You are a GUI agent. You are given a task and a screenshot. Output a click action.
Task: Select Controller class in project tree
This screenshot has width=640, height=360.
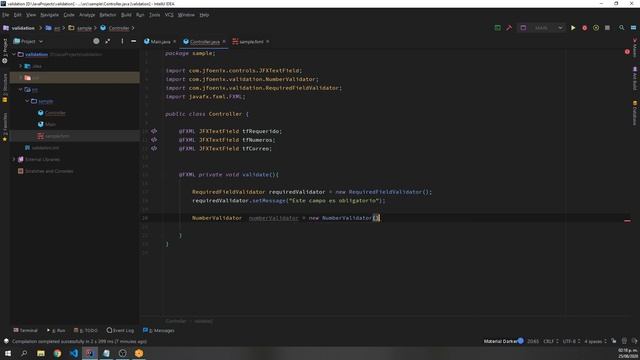tap(56, 113)
